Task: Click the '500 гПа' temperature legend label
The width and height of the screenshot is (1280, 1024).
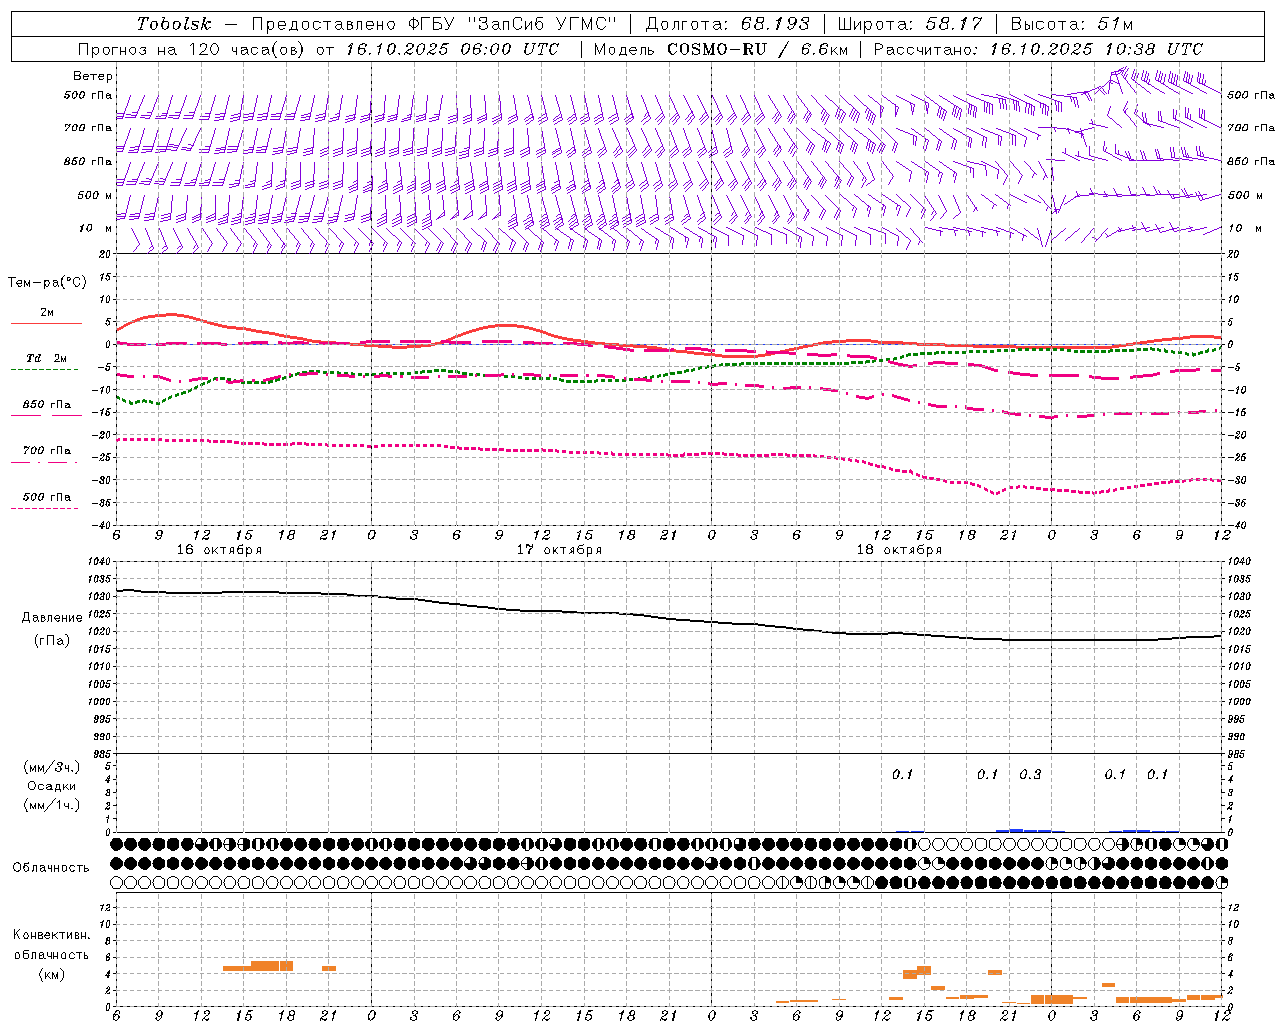Action: pyautogui.click(x=47, y=497)
